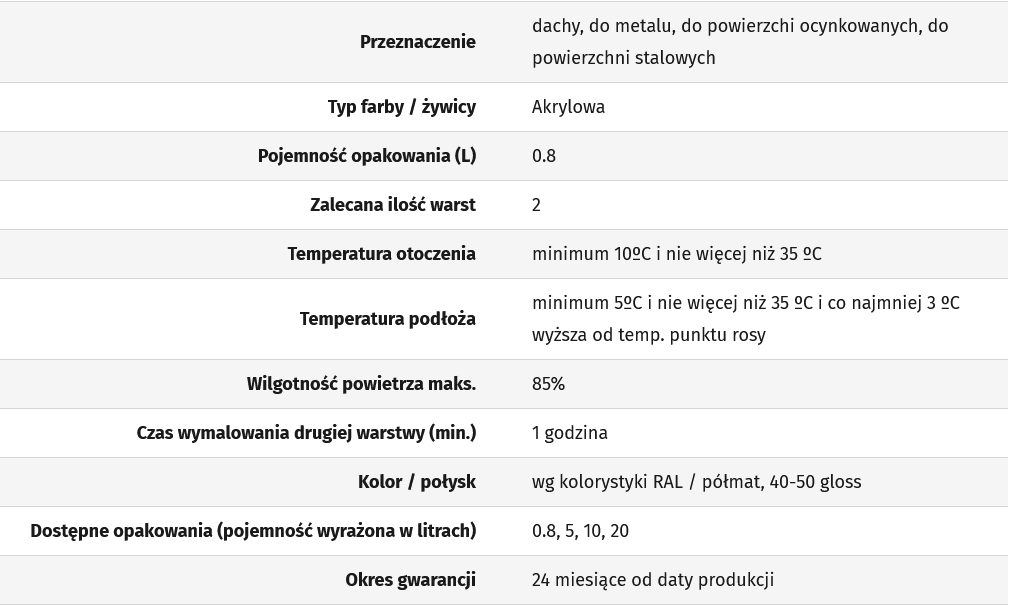This screenshot has height=605, width=1009.
Task: Click the "Temperatura otoczenia" label
Action: coord(381,254)
